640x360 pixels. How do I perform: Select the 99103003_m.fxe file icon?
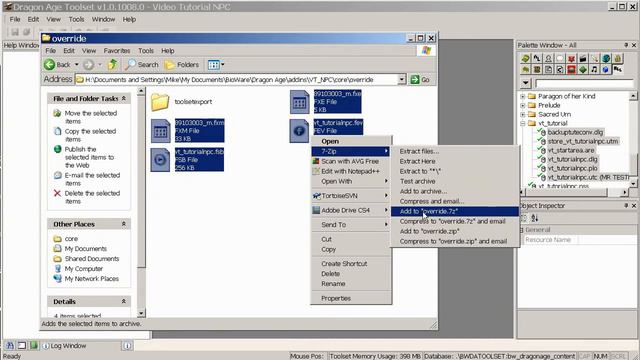coord(299,102)
